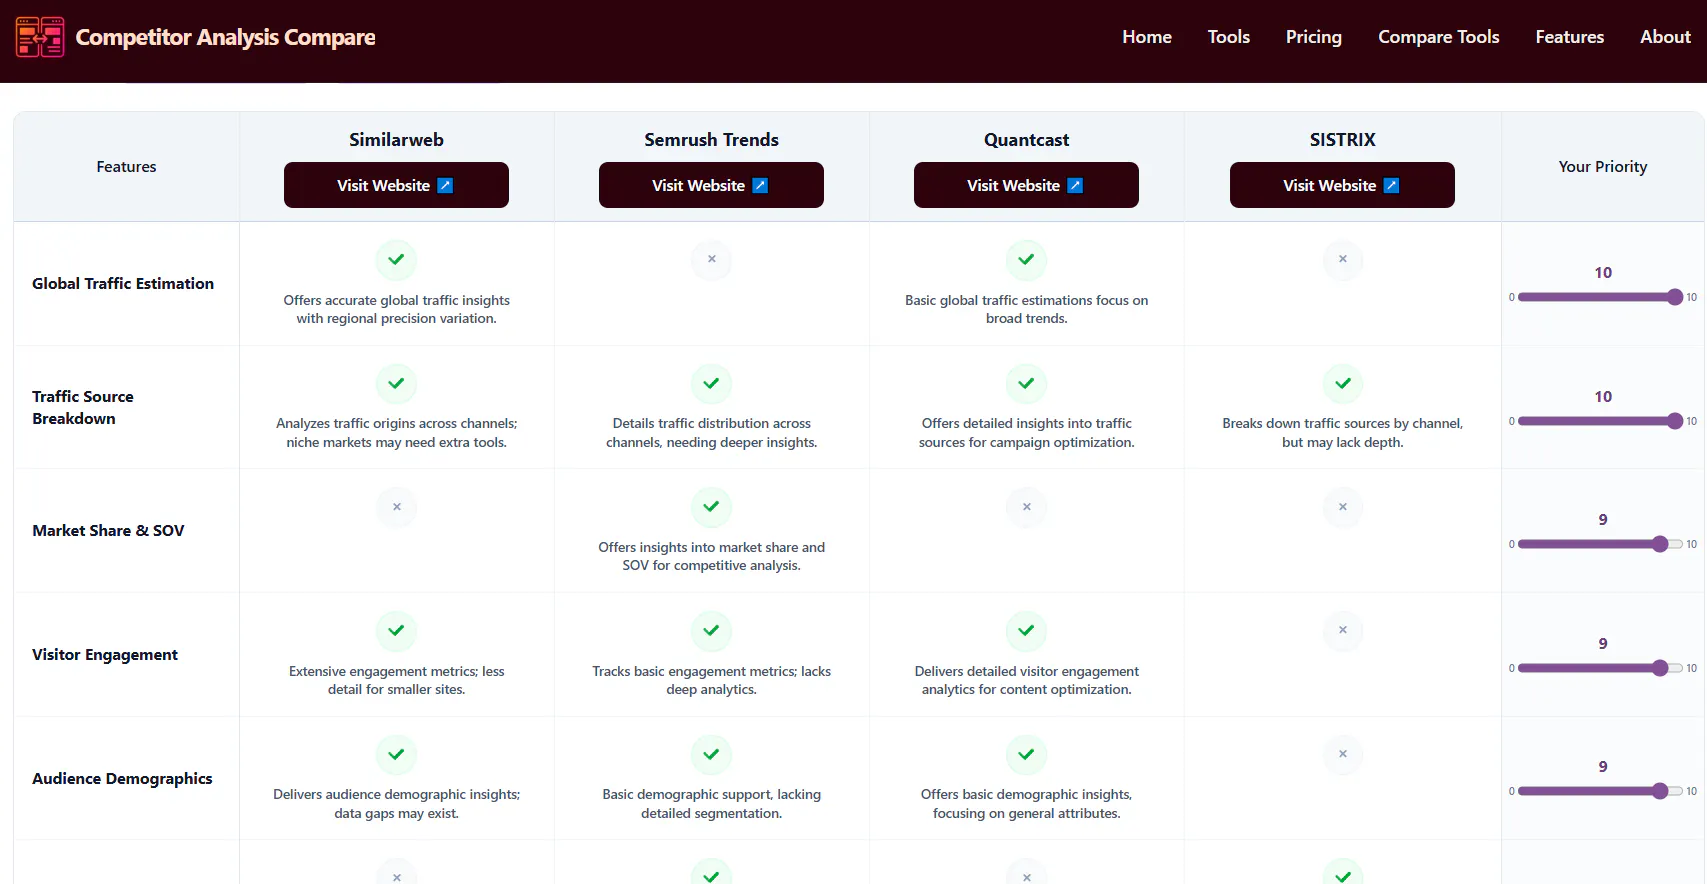Click Semrush Trends check icon for Visitor Engagement
Viewport: 1707px width, 884px height.
pyautogui.click(x=711, y=631)
